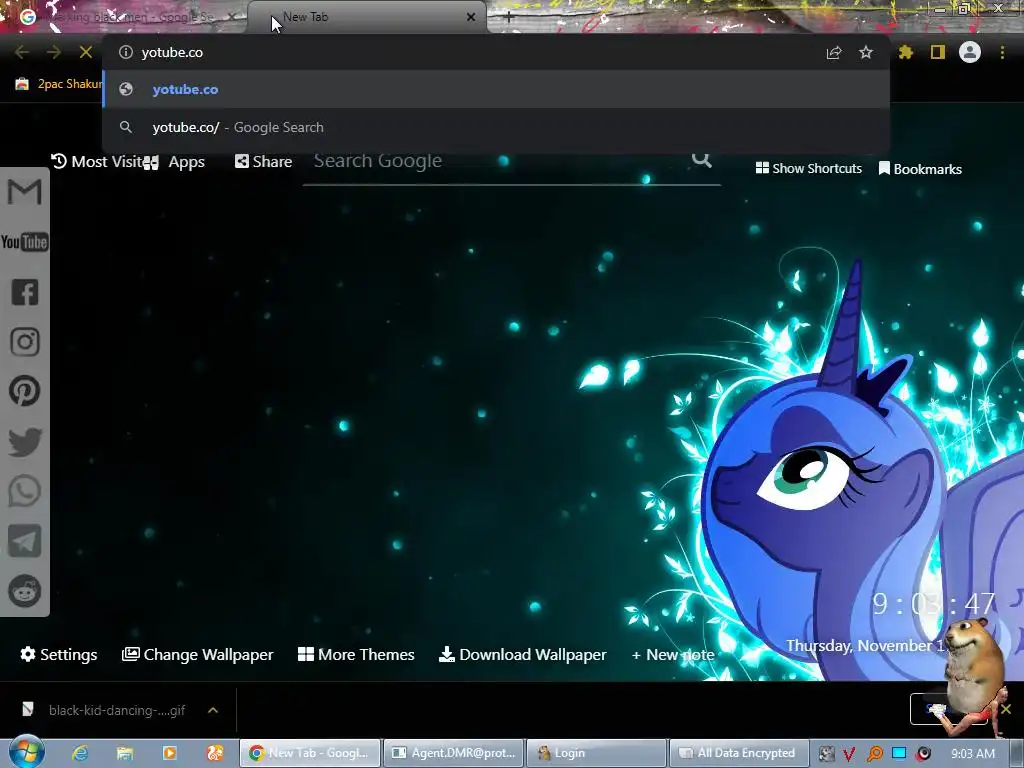Screen dimensions: 1024x768
Task: Go forward to the next page
Action: (x=54, y=52)
